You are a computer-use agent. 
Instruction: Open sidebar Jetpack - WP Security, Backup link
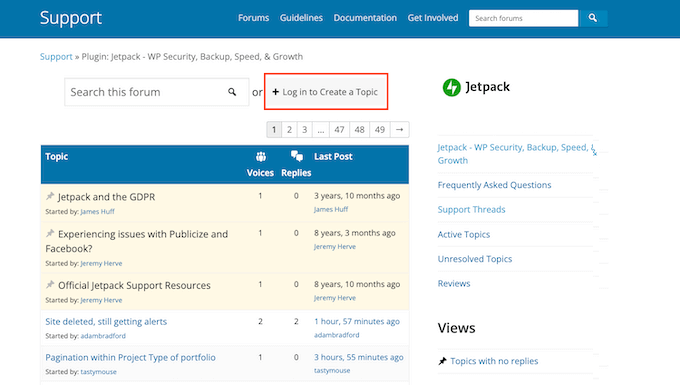pos(516,153)
